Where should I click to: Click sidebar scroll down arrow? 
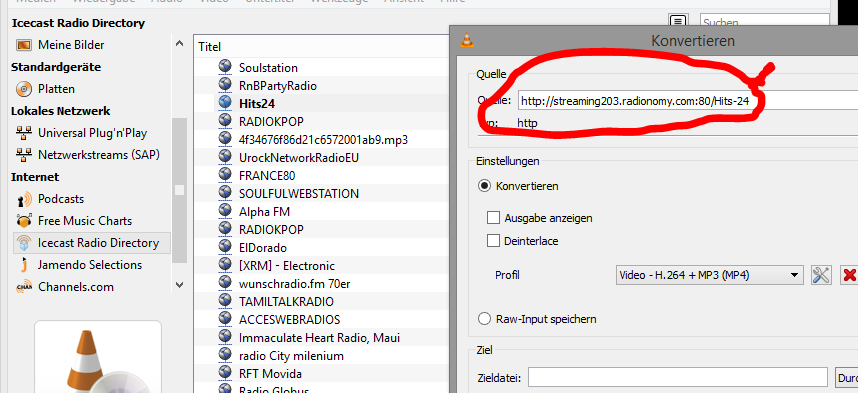coord(179,285)
